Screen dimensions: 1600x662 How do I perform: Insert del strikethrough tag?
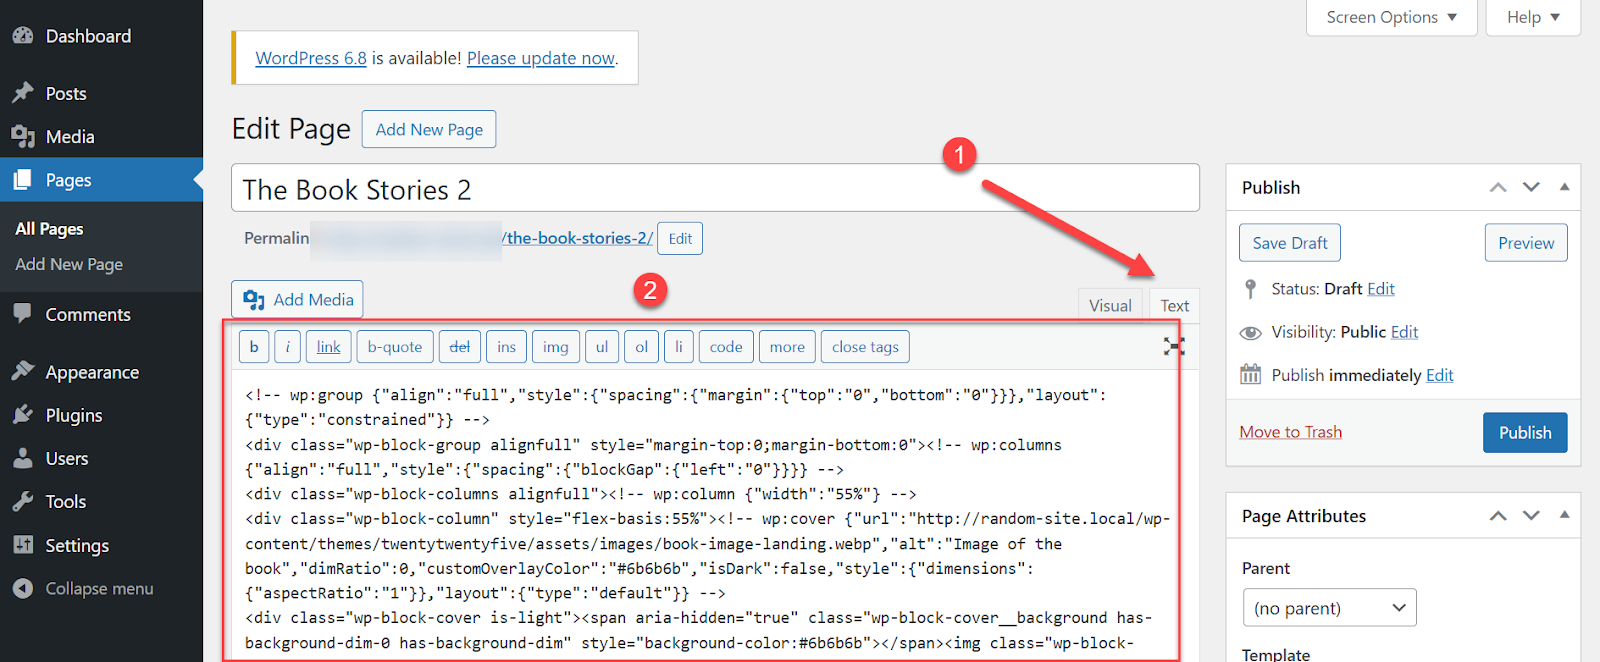[460, 347]
